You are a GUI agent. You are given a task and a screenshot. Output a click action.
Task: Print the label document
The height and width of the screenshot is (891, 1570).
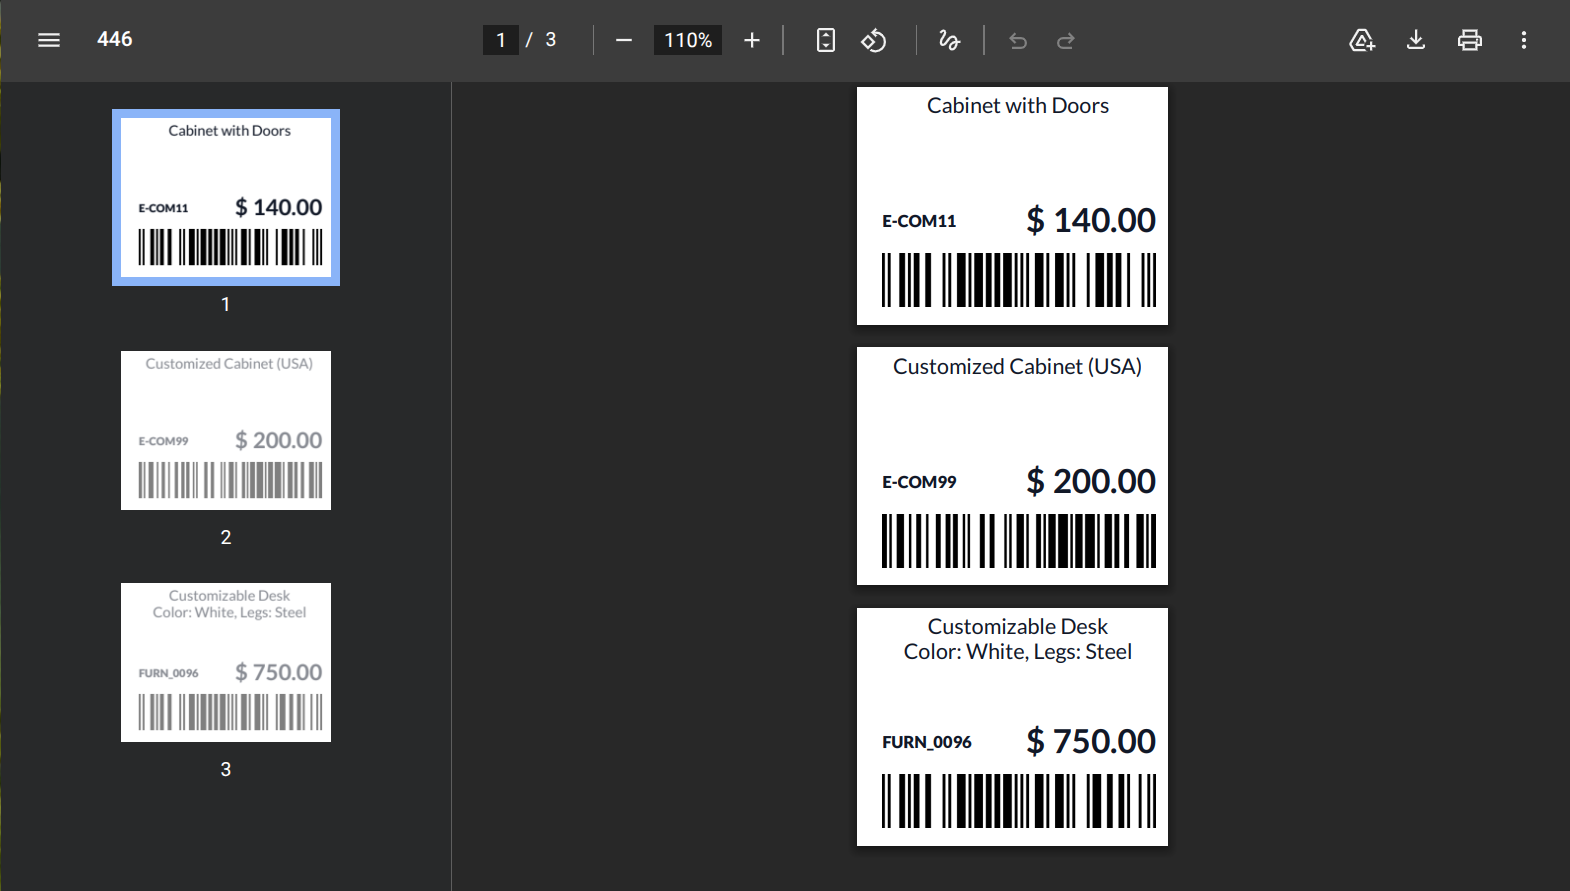pos(1470,40)
